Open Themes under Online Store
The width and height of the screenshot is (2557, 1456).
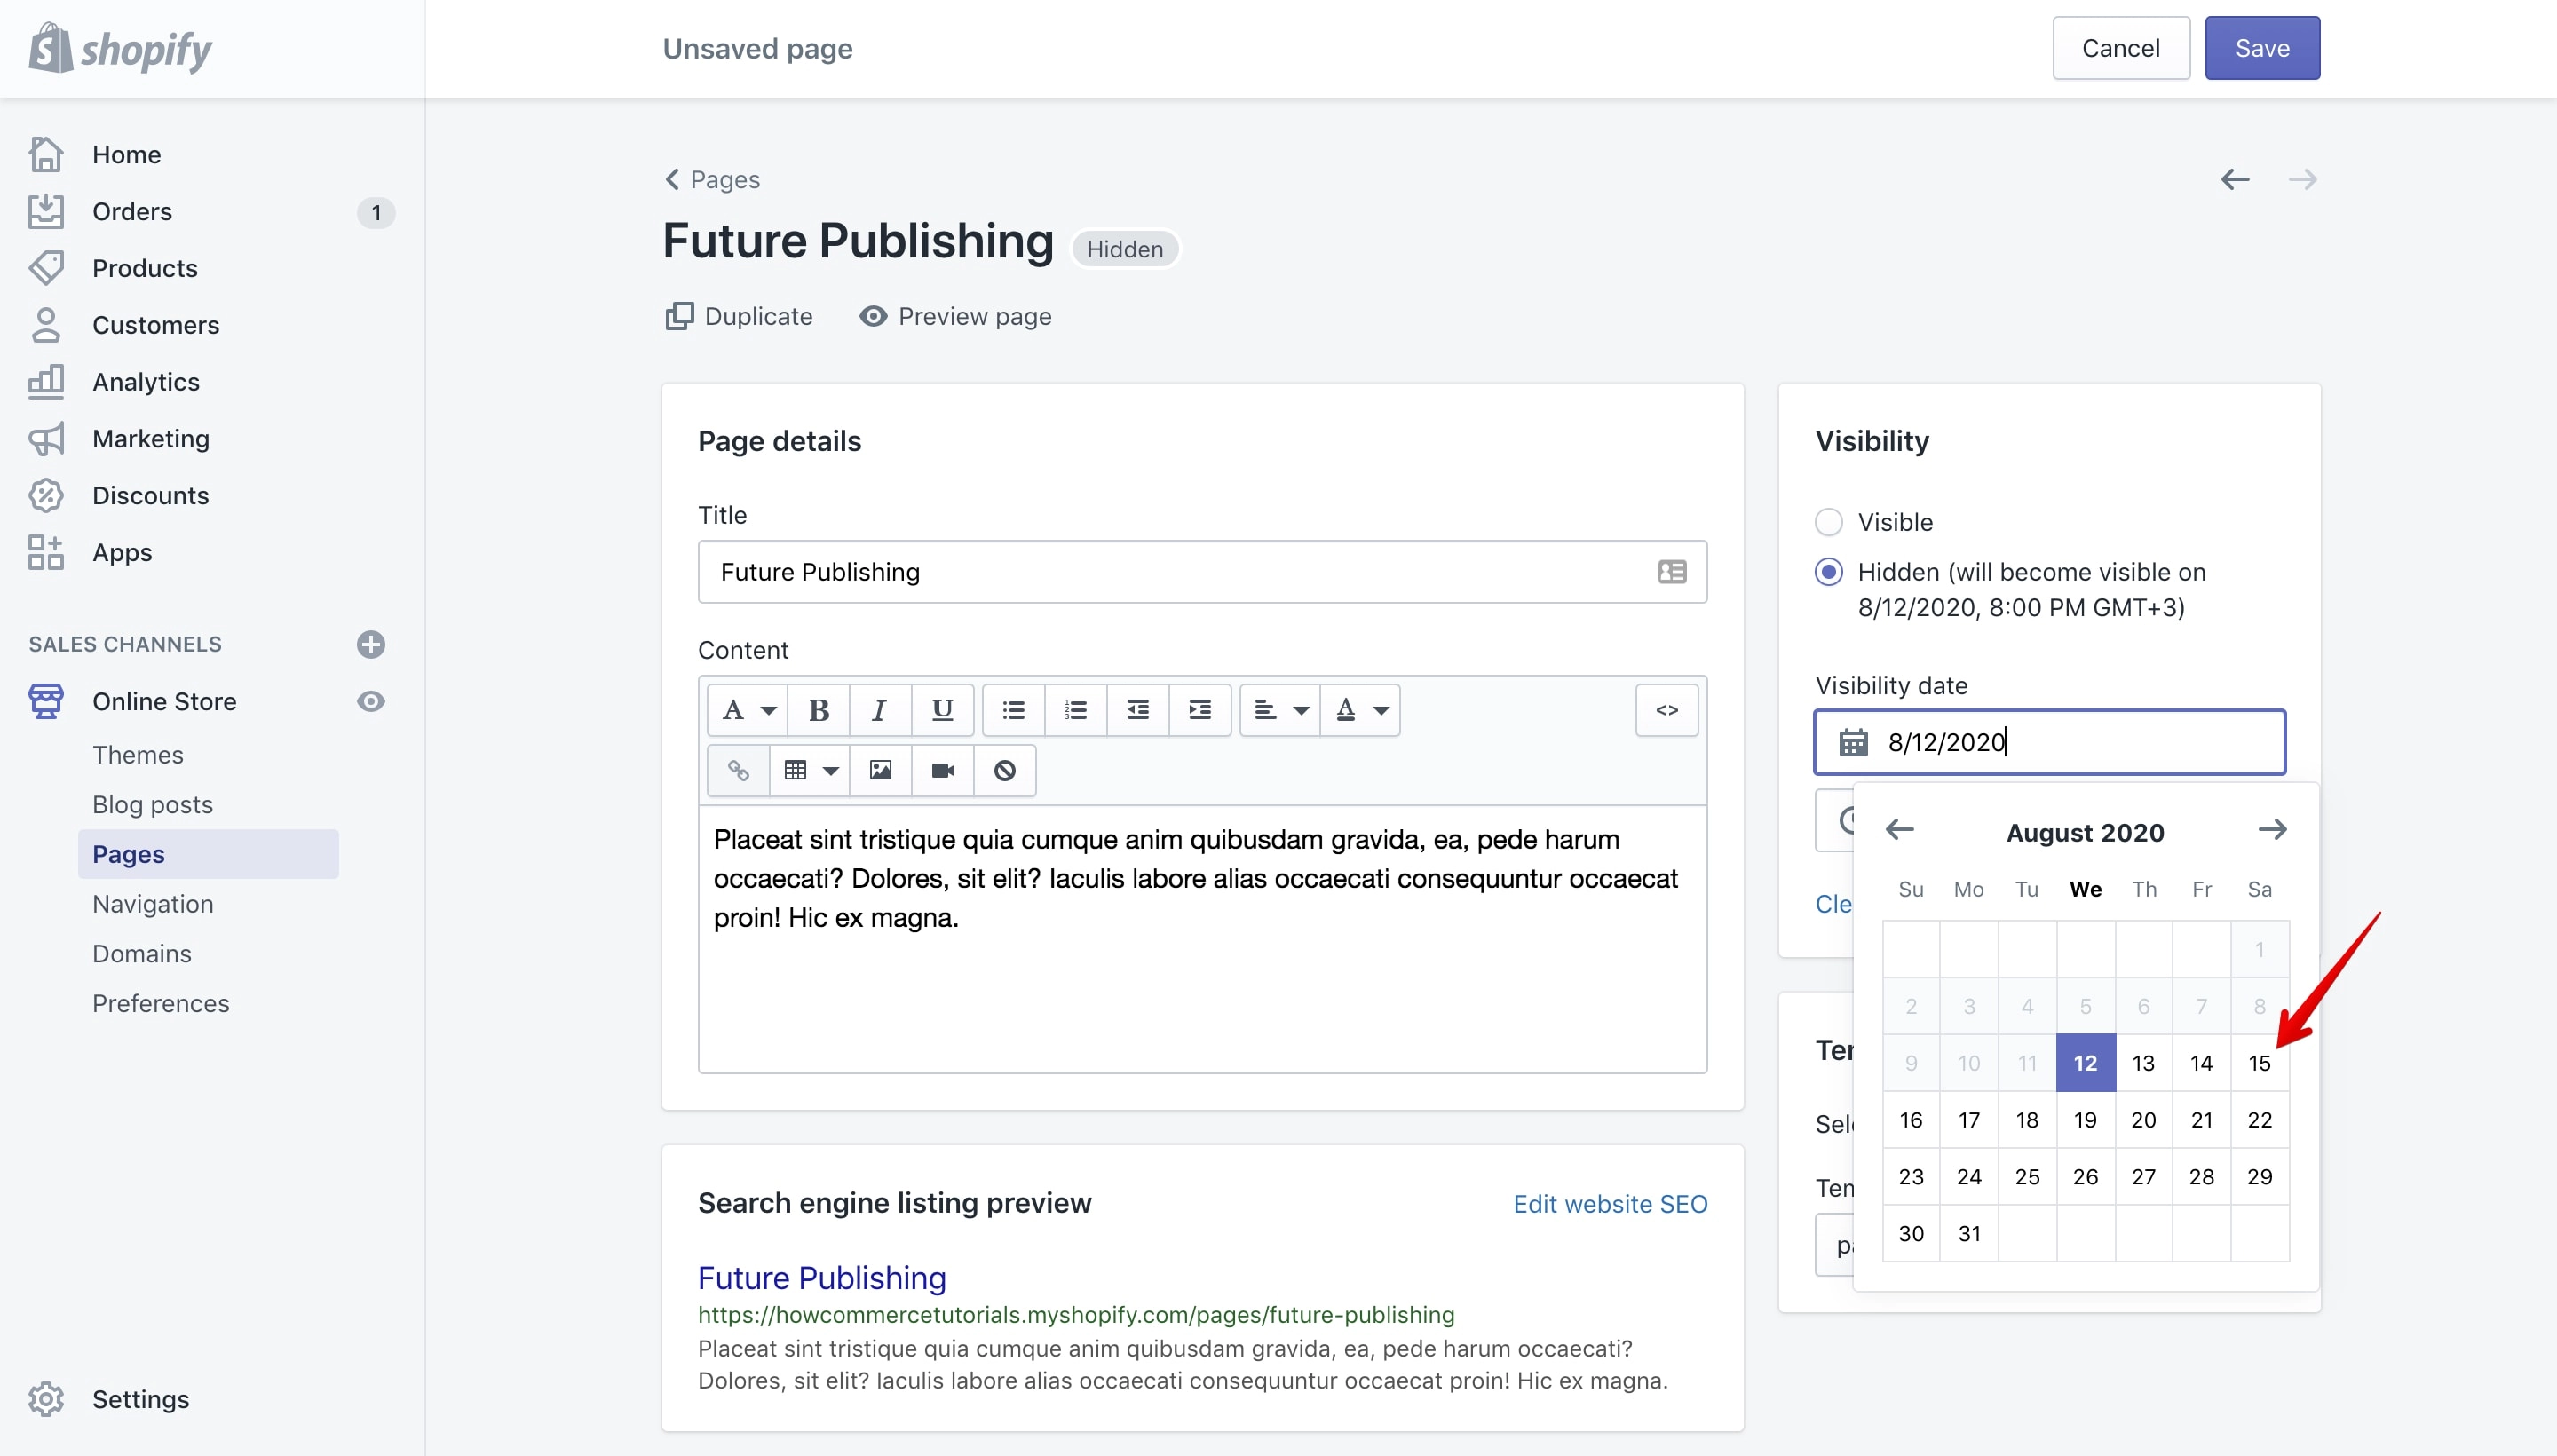tap(138, 754)
